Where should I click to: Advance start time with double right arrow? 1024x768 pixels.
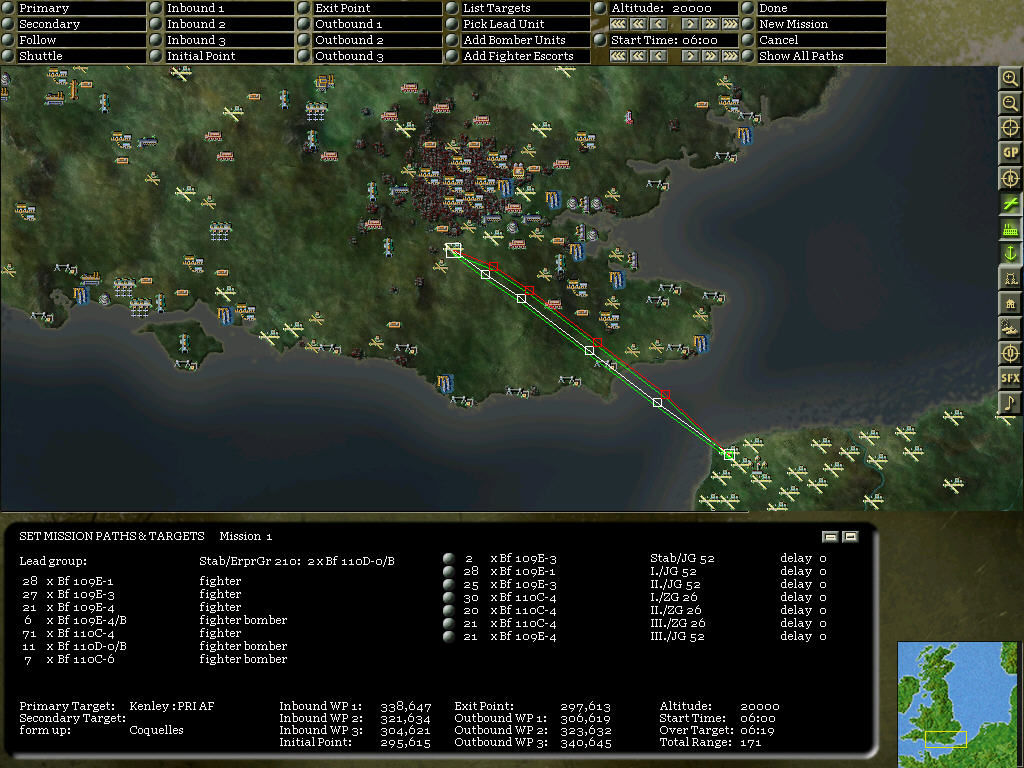coord(710,56)
